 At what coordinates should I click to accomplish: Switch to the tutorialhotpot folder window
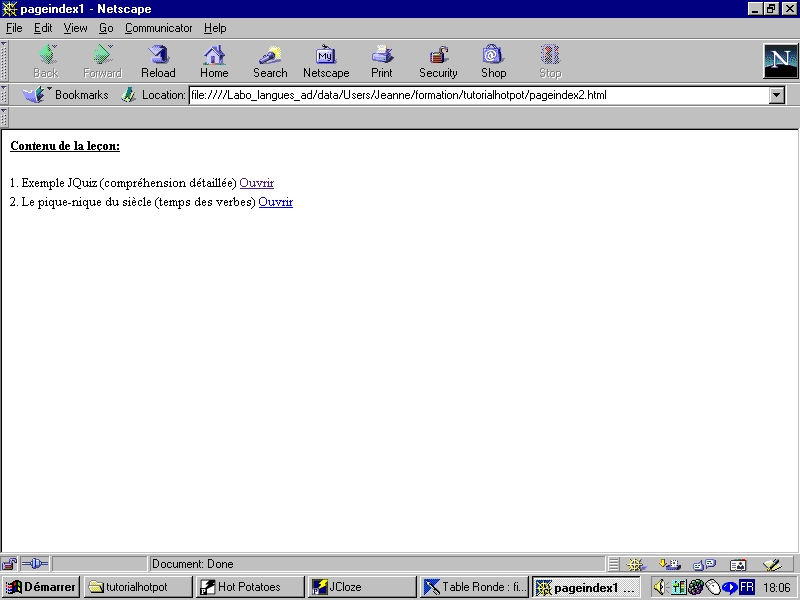pos(138,587)
